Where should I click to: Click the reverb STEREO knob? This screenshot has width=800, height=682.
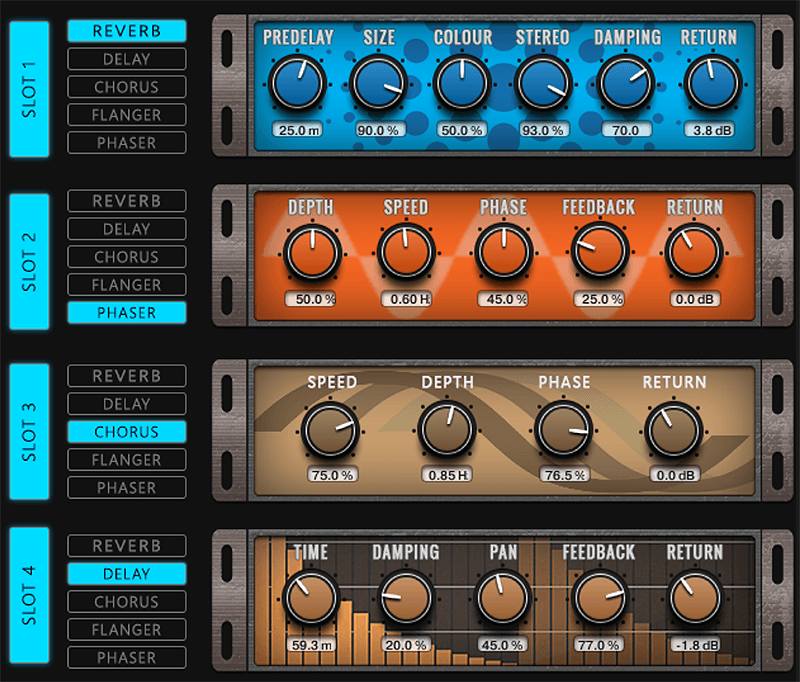(543, 83)
